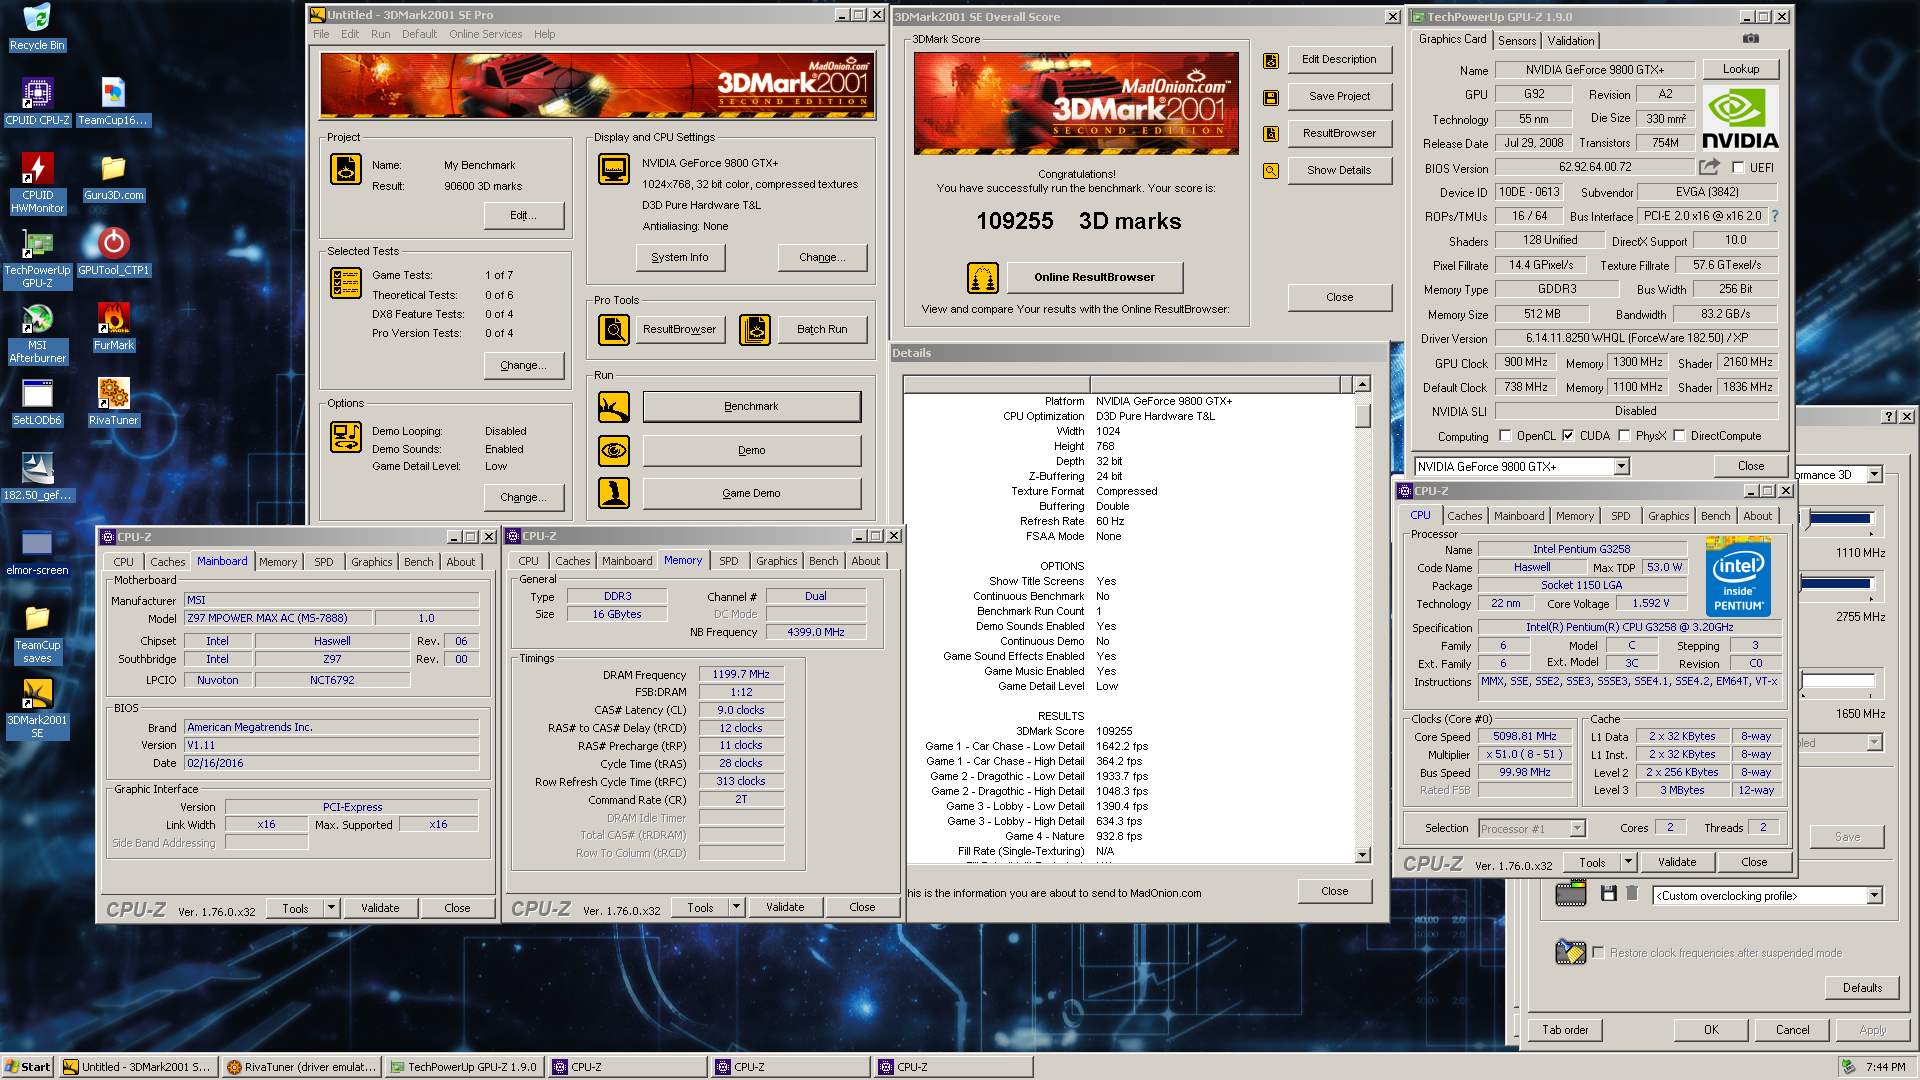This screenshot has height=1080, width=1920.
Task: Open CPUID CPU-Z desktop shortcut
Action: pyautogui.click(x=37, y=100)
